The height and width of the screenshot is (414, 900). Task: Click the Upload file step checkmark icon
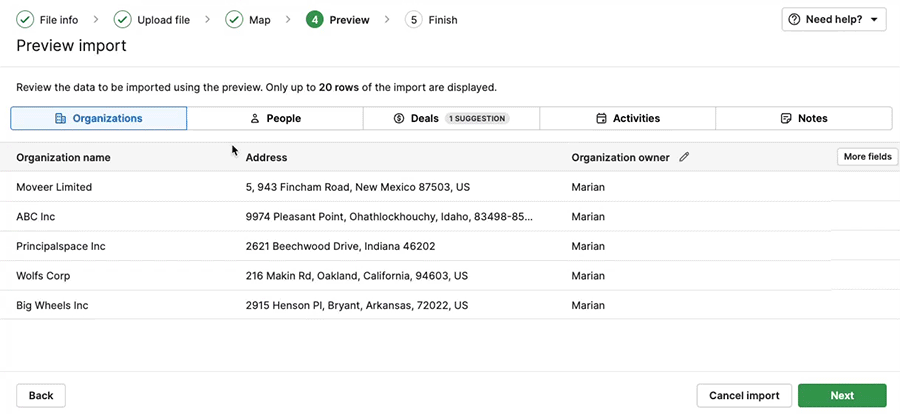(x=123, y=19)
